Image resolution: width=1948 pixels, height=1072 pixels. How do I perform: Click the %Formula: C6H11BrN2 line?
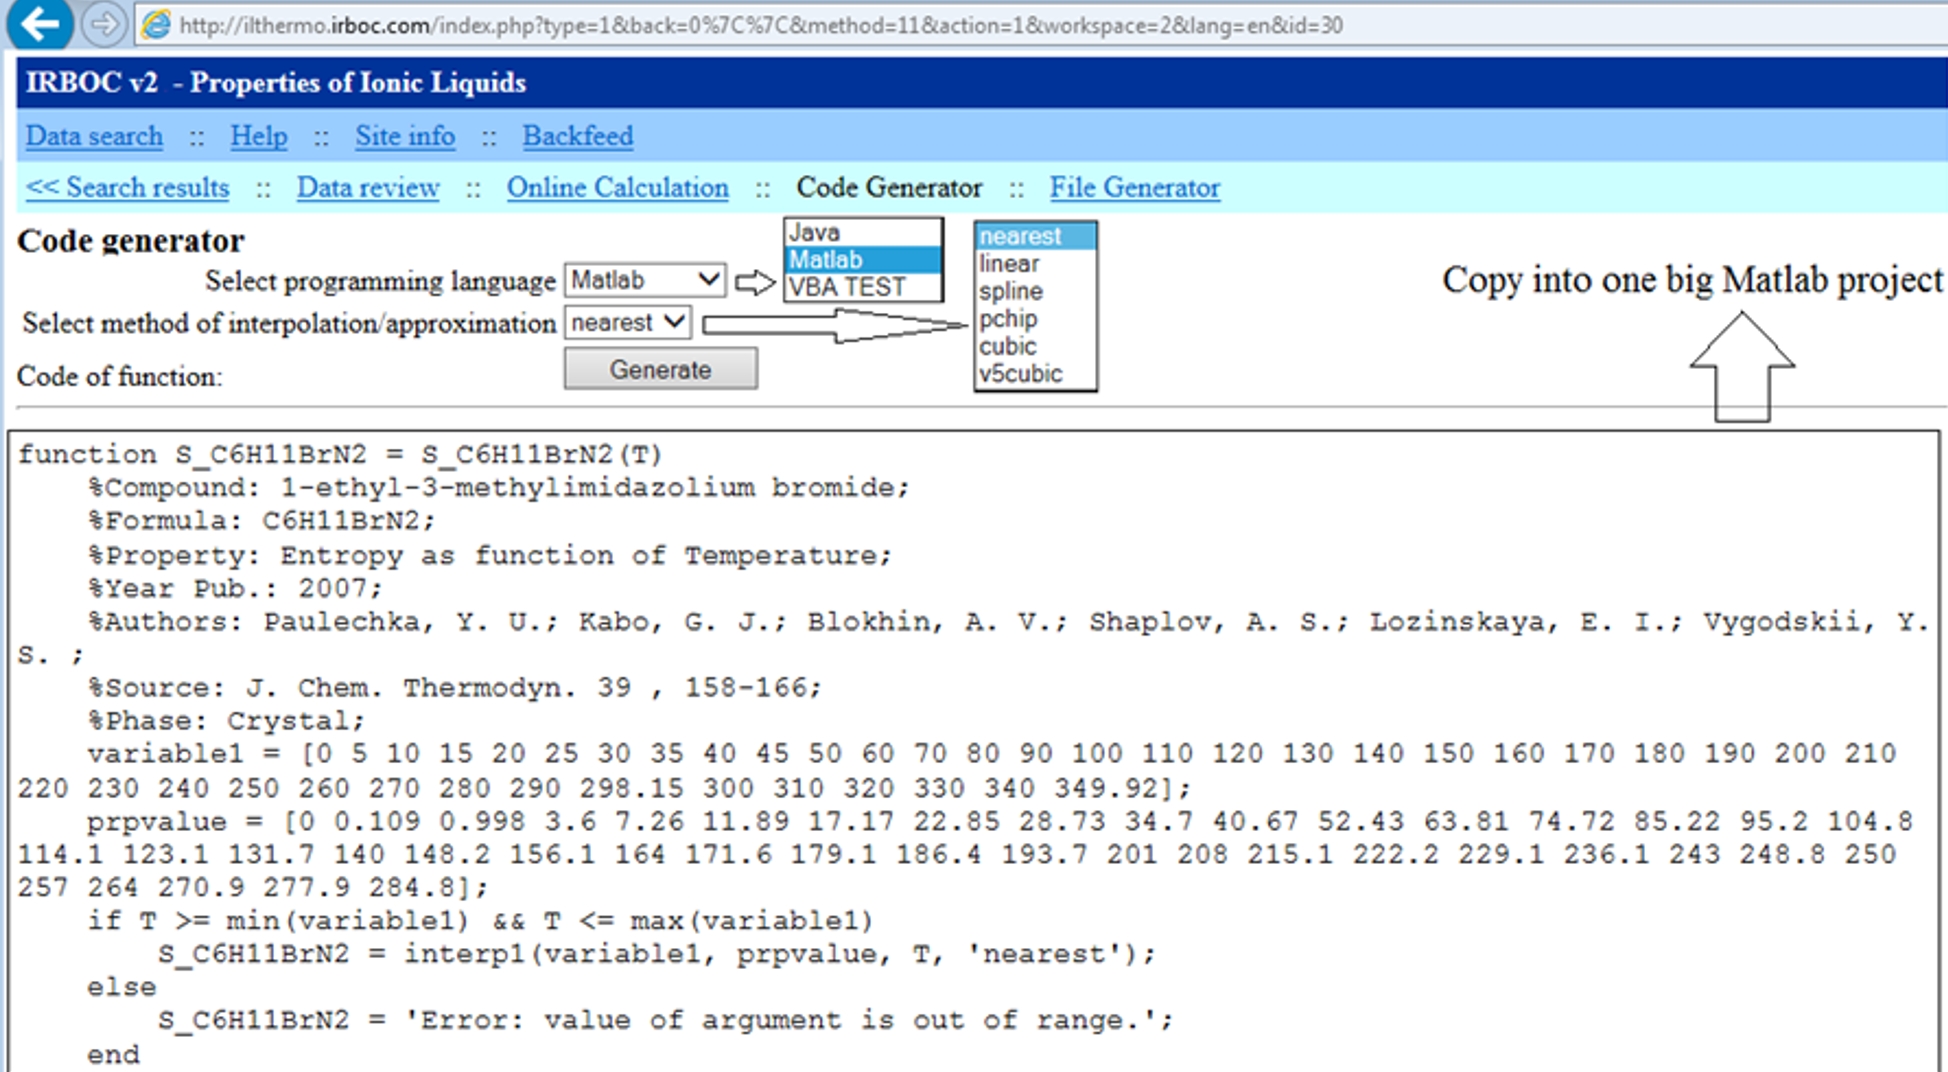pos(261,521)
